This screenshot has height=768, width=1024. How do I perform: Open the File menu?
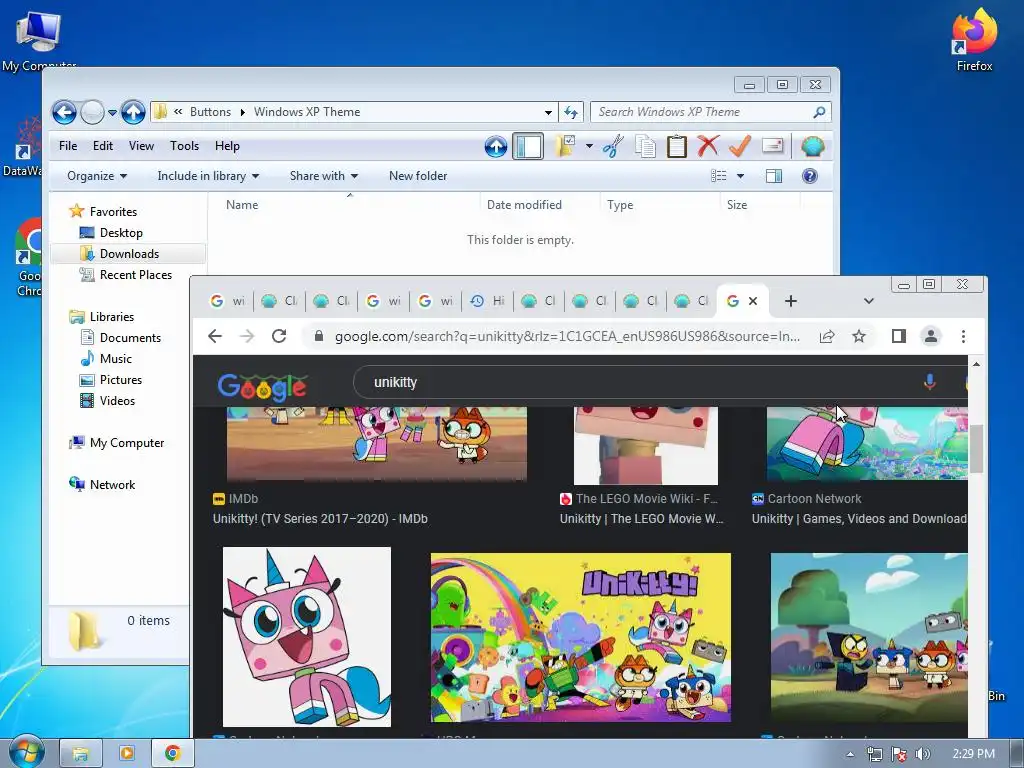tap(68, 146)
